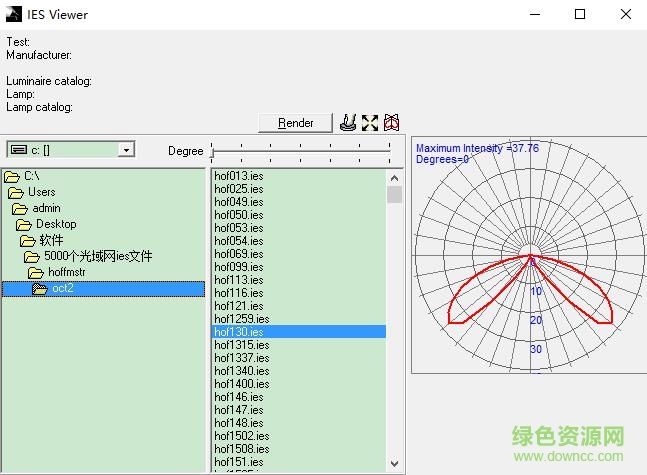Select the hoffmstr folder

tap(69, 272)
